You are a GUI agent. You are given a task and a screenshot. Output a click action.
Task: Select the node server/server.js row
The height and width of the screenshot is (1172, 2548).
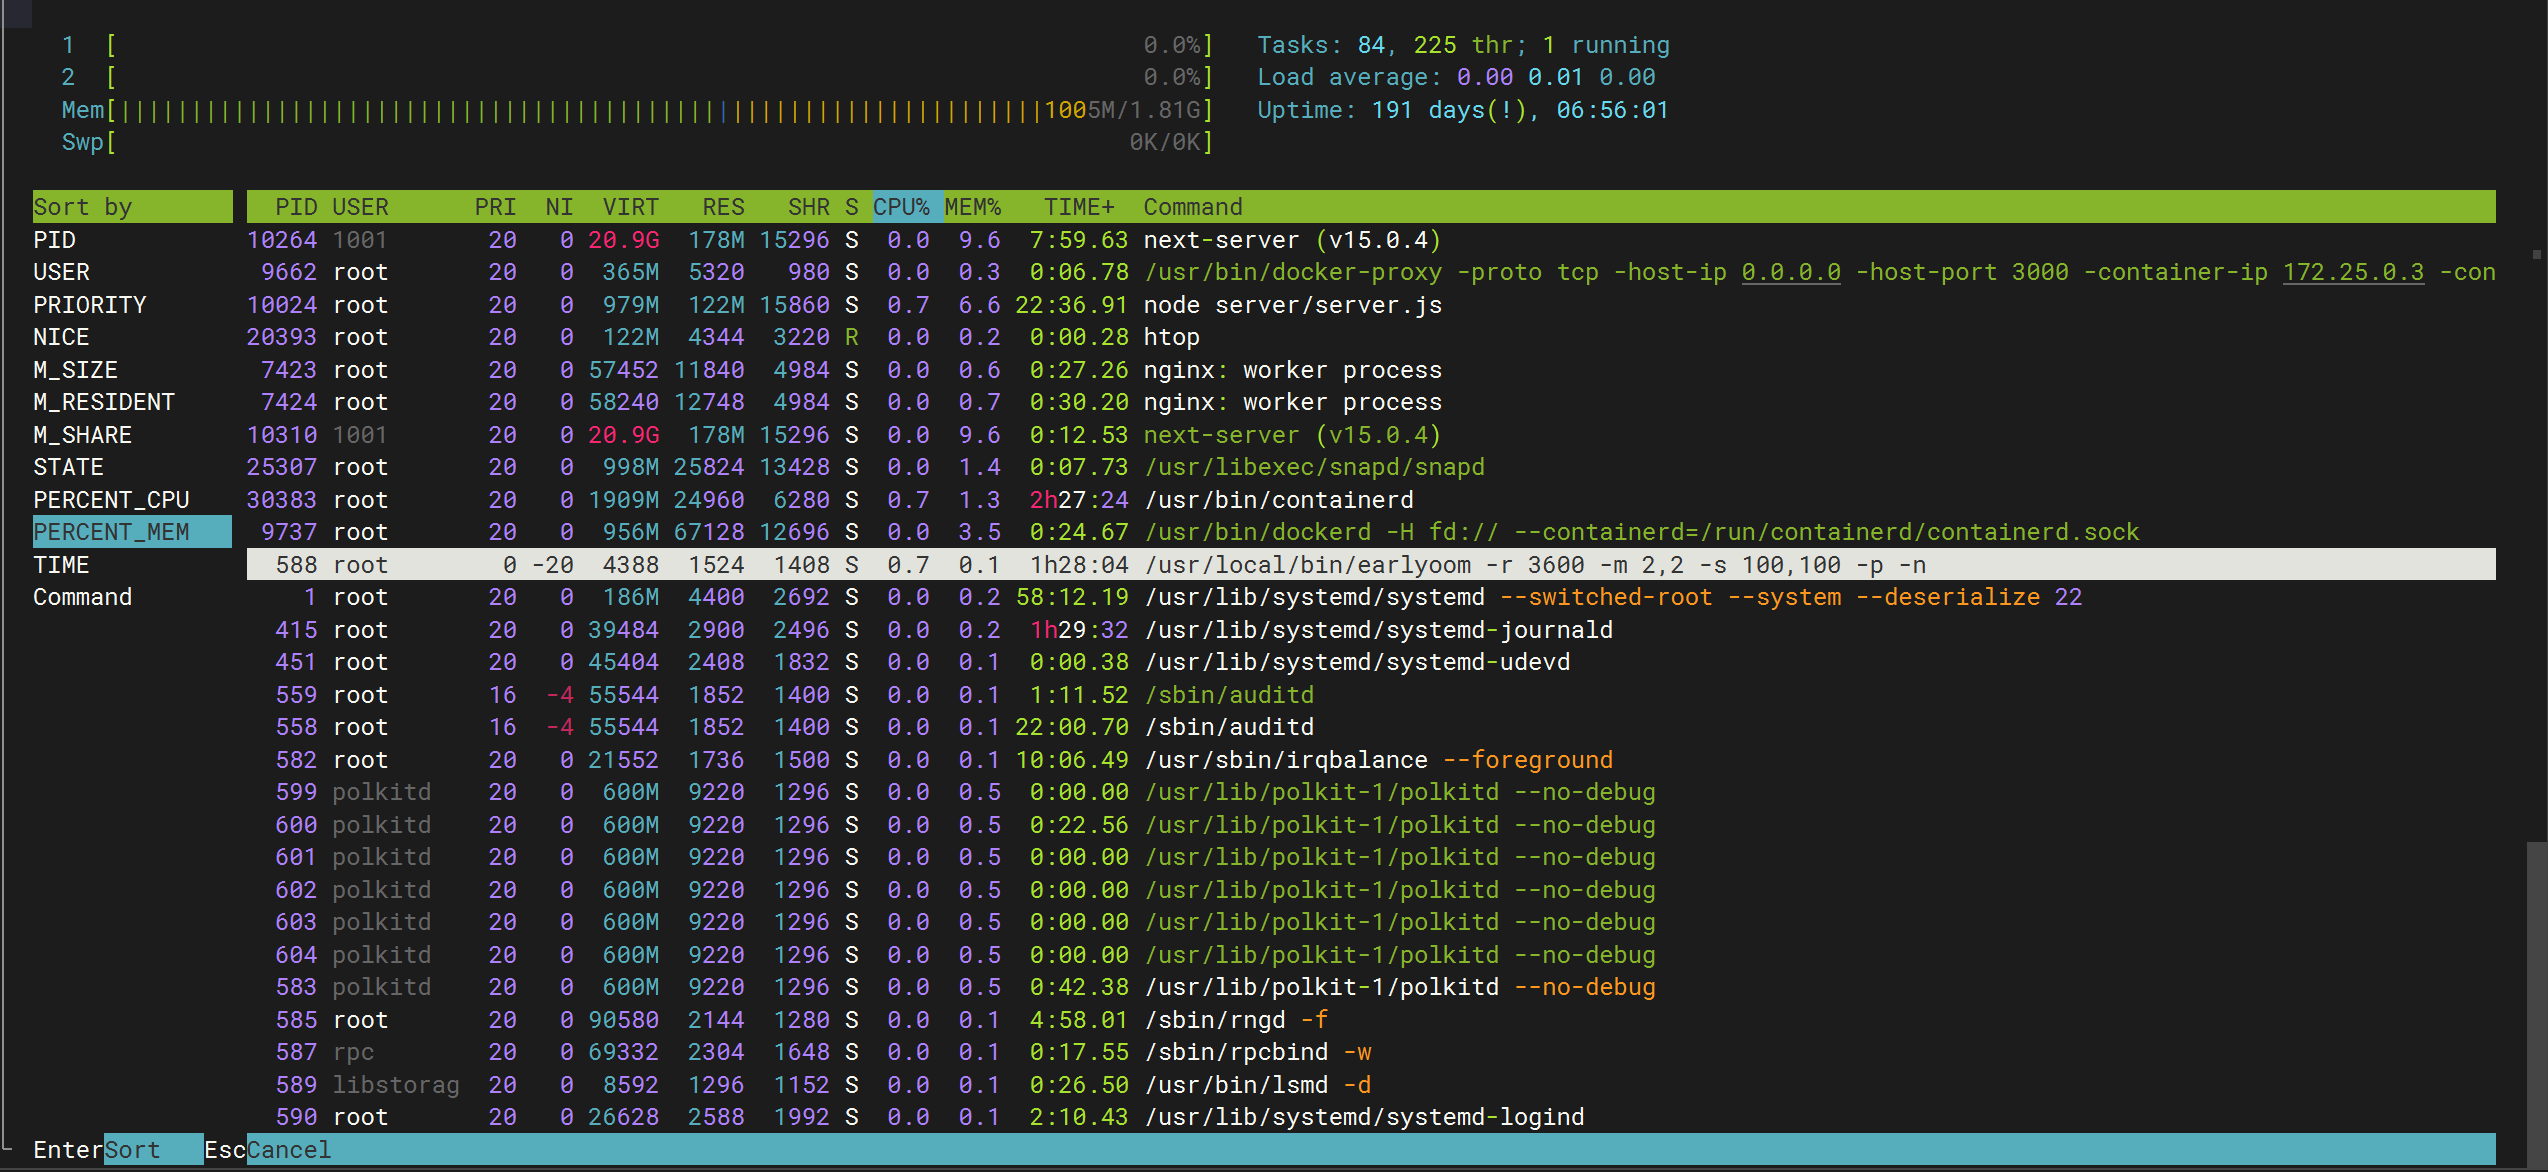tap(1292, 305)
